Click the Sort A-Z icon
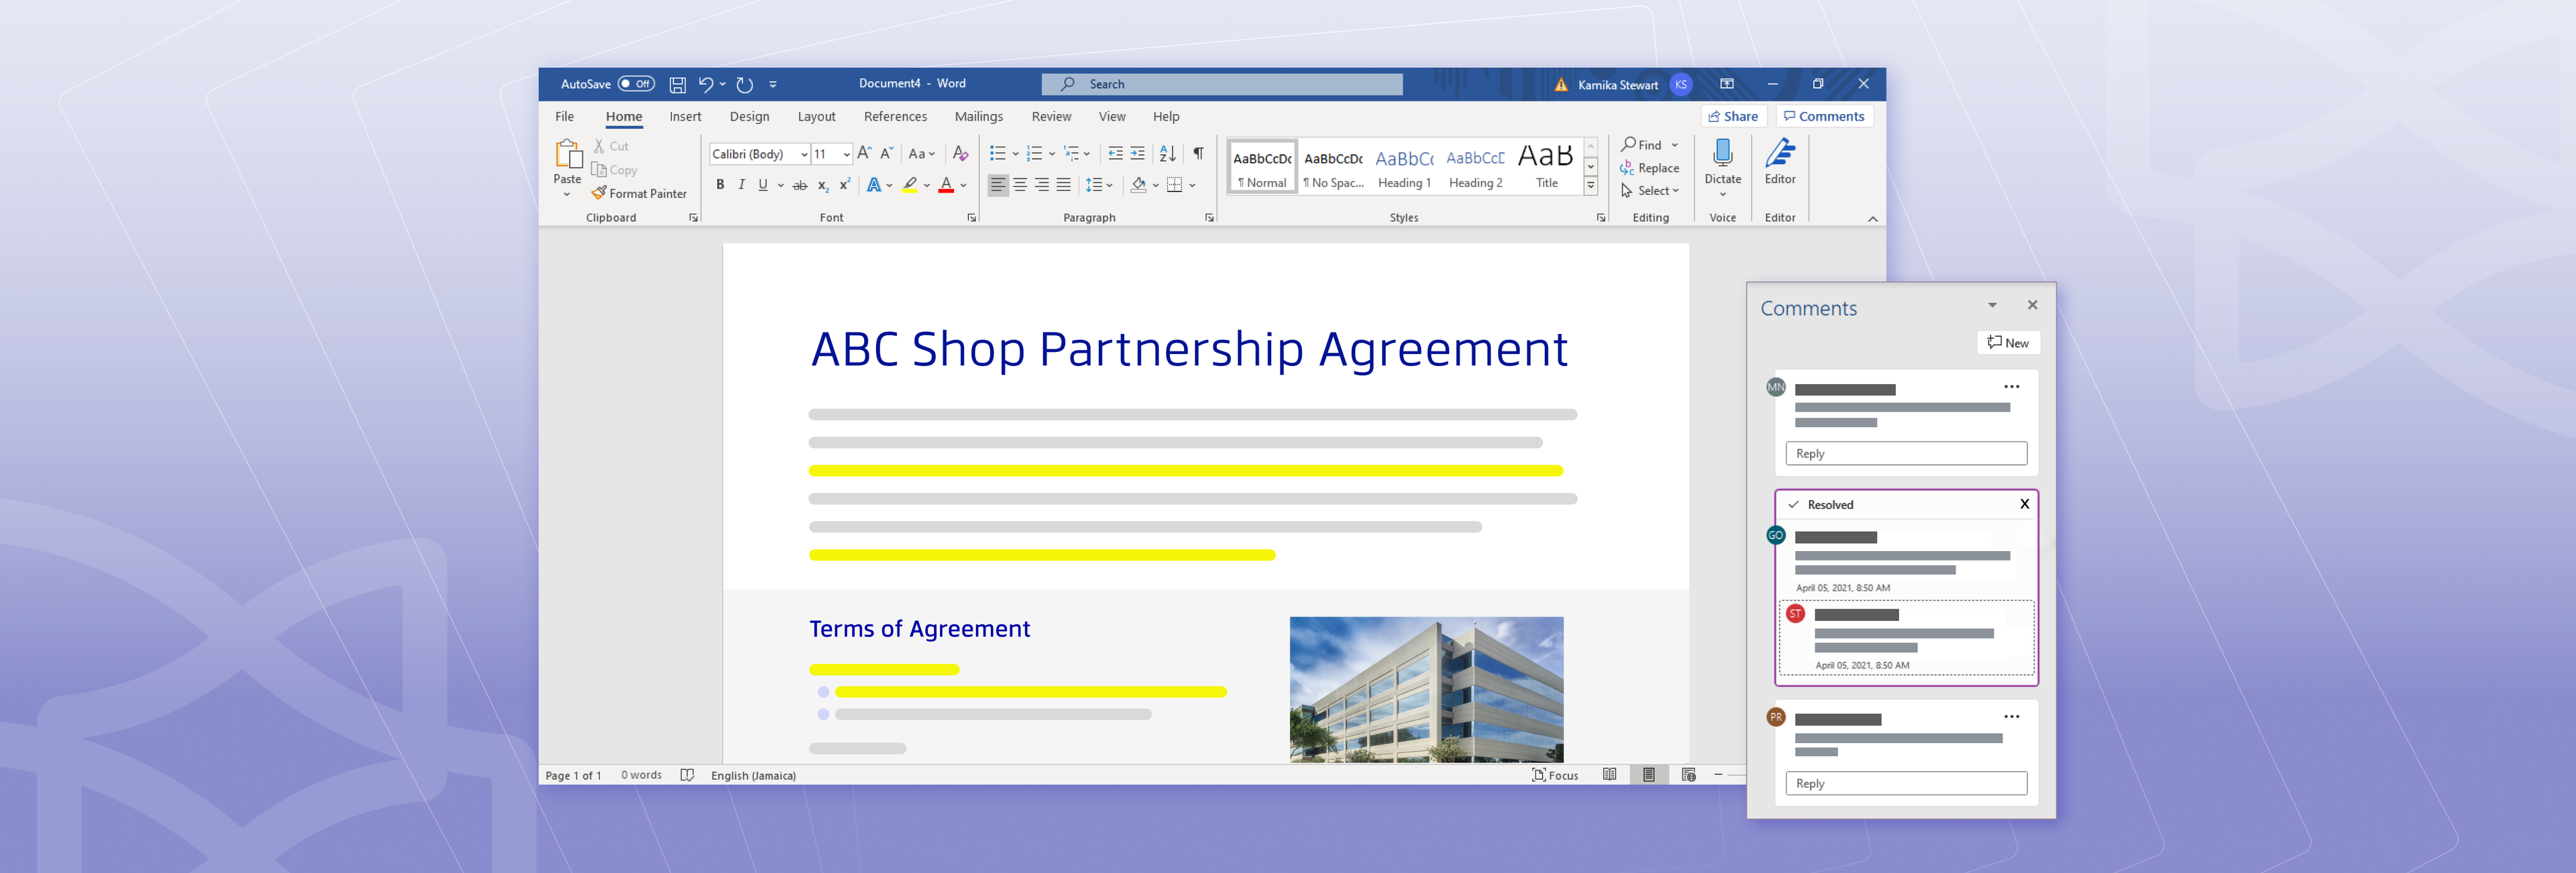This screenshot has height=873, width=2576. (1167, 153)
